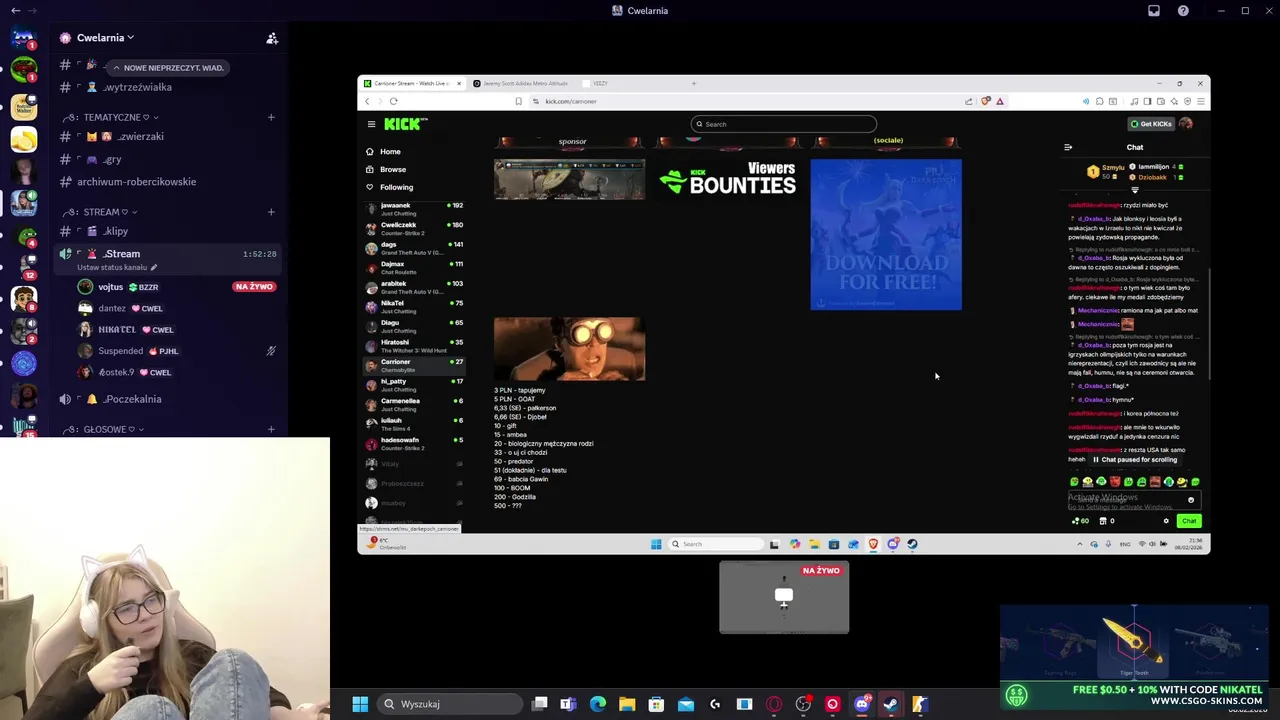Image resolution: width=1280 pixels, height=720 pixels.
Task: Click the Kick search field
Action: [784, 124]
